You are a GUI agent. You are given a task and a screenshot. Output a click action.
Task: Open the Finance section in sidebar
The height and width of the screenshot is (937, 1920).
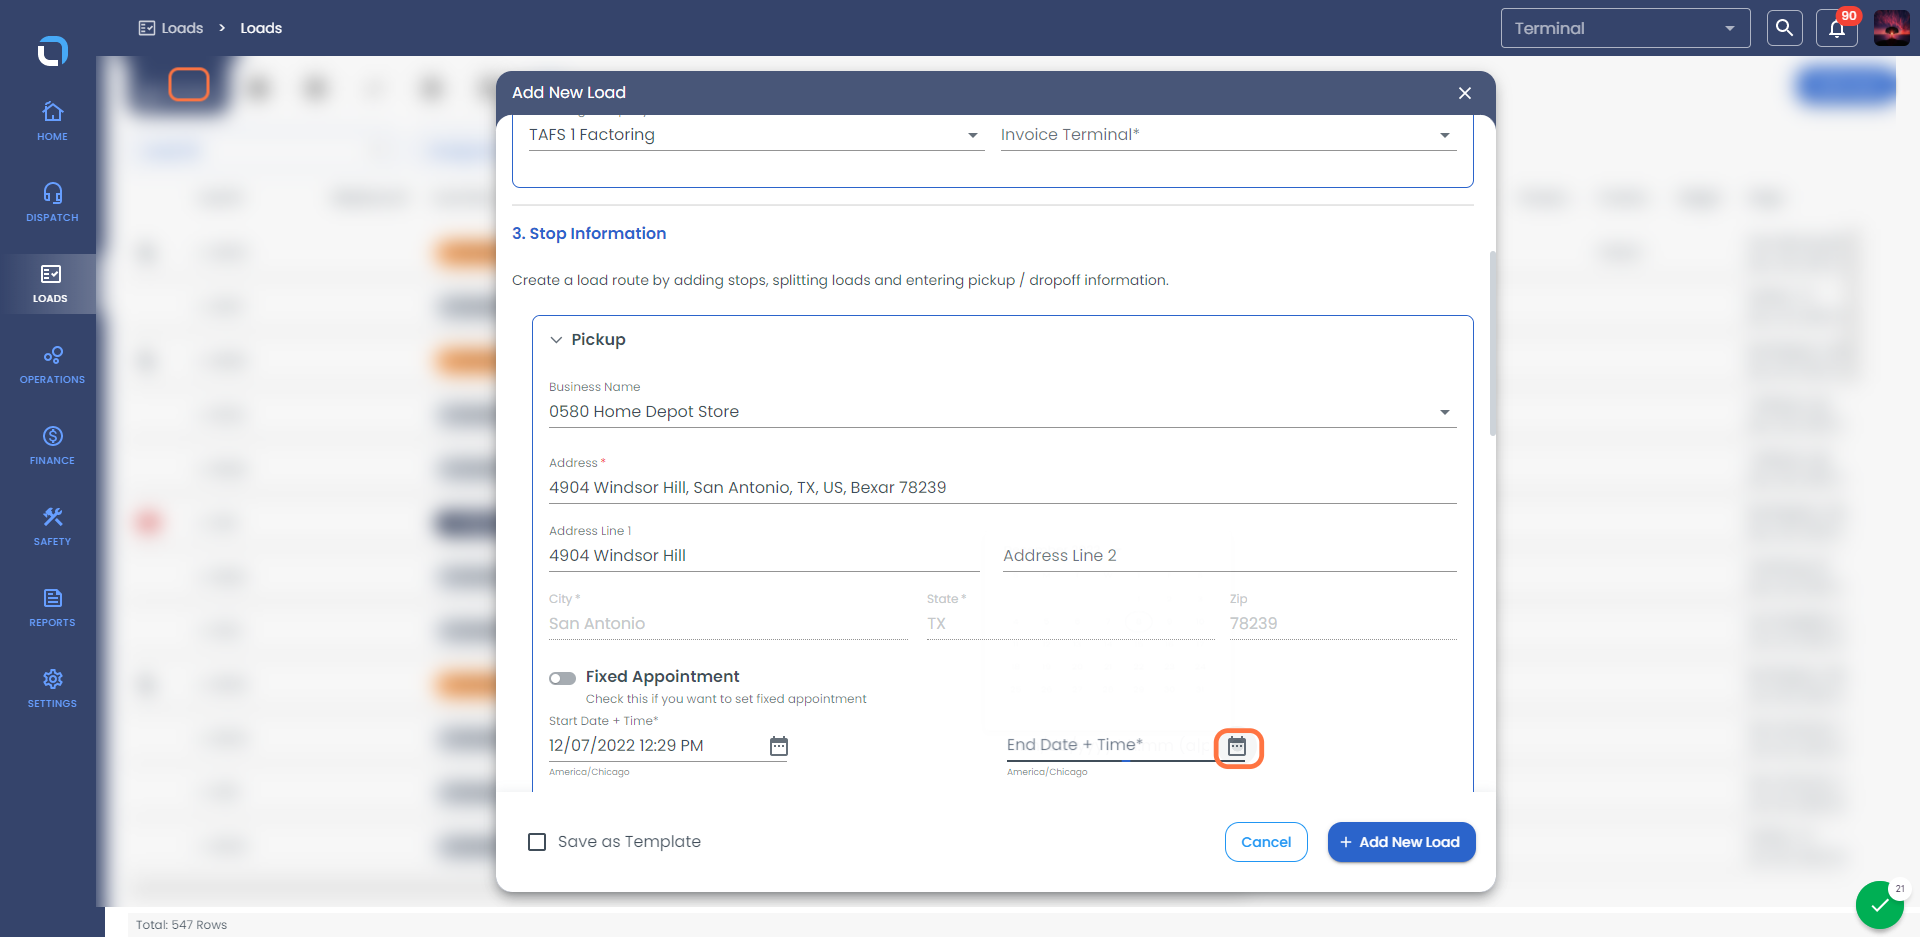[52, 446]
